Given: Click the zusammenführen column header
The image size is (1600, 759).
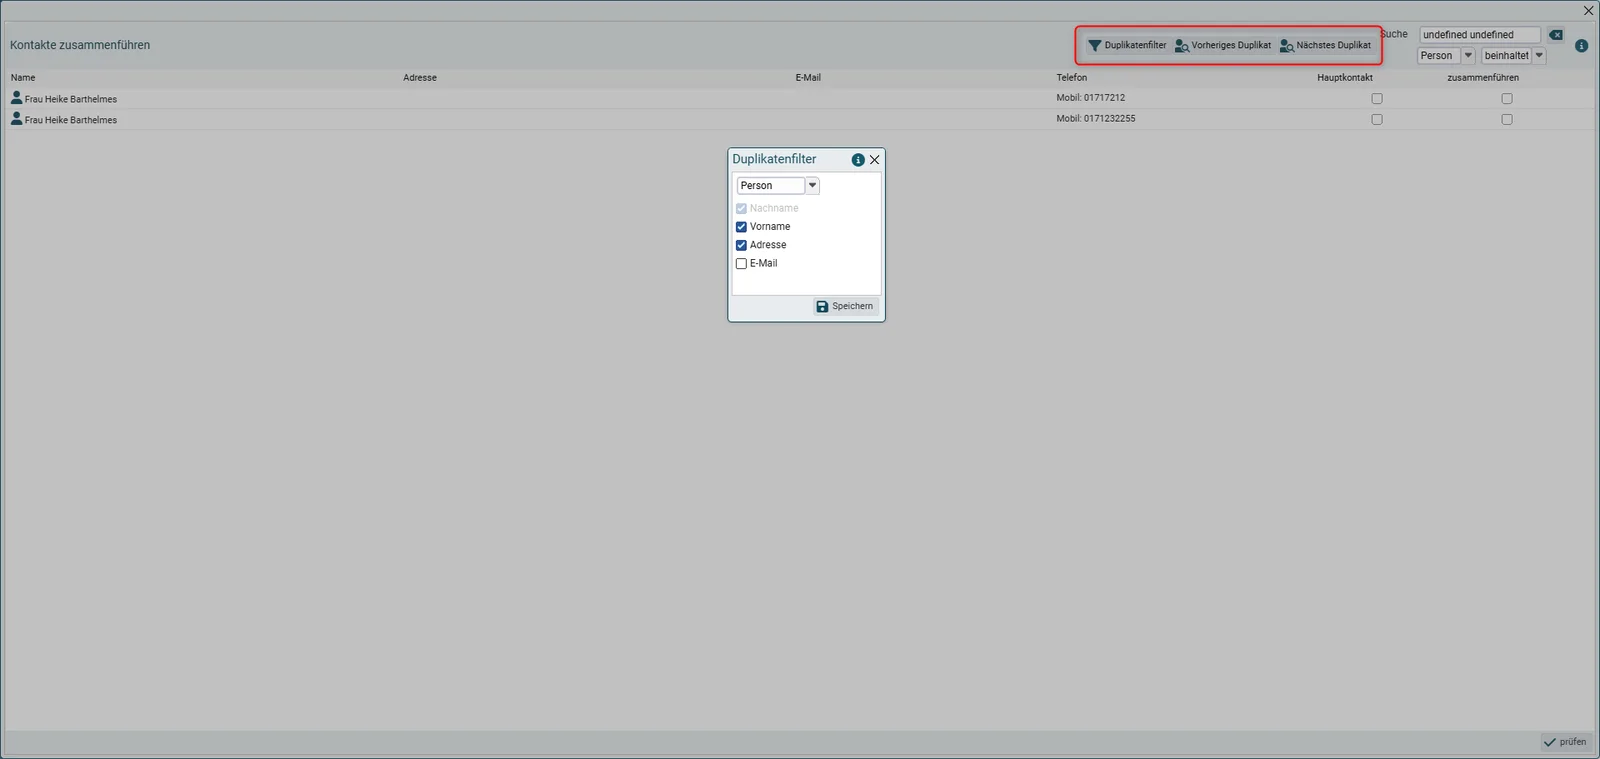Looking at the screenshot, I should [1483, 78].
